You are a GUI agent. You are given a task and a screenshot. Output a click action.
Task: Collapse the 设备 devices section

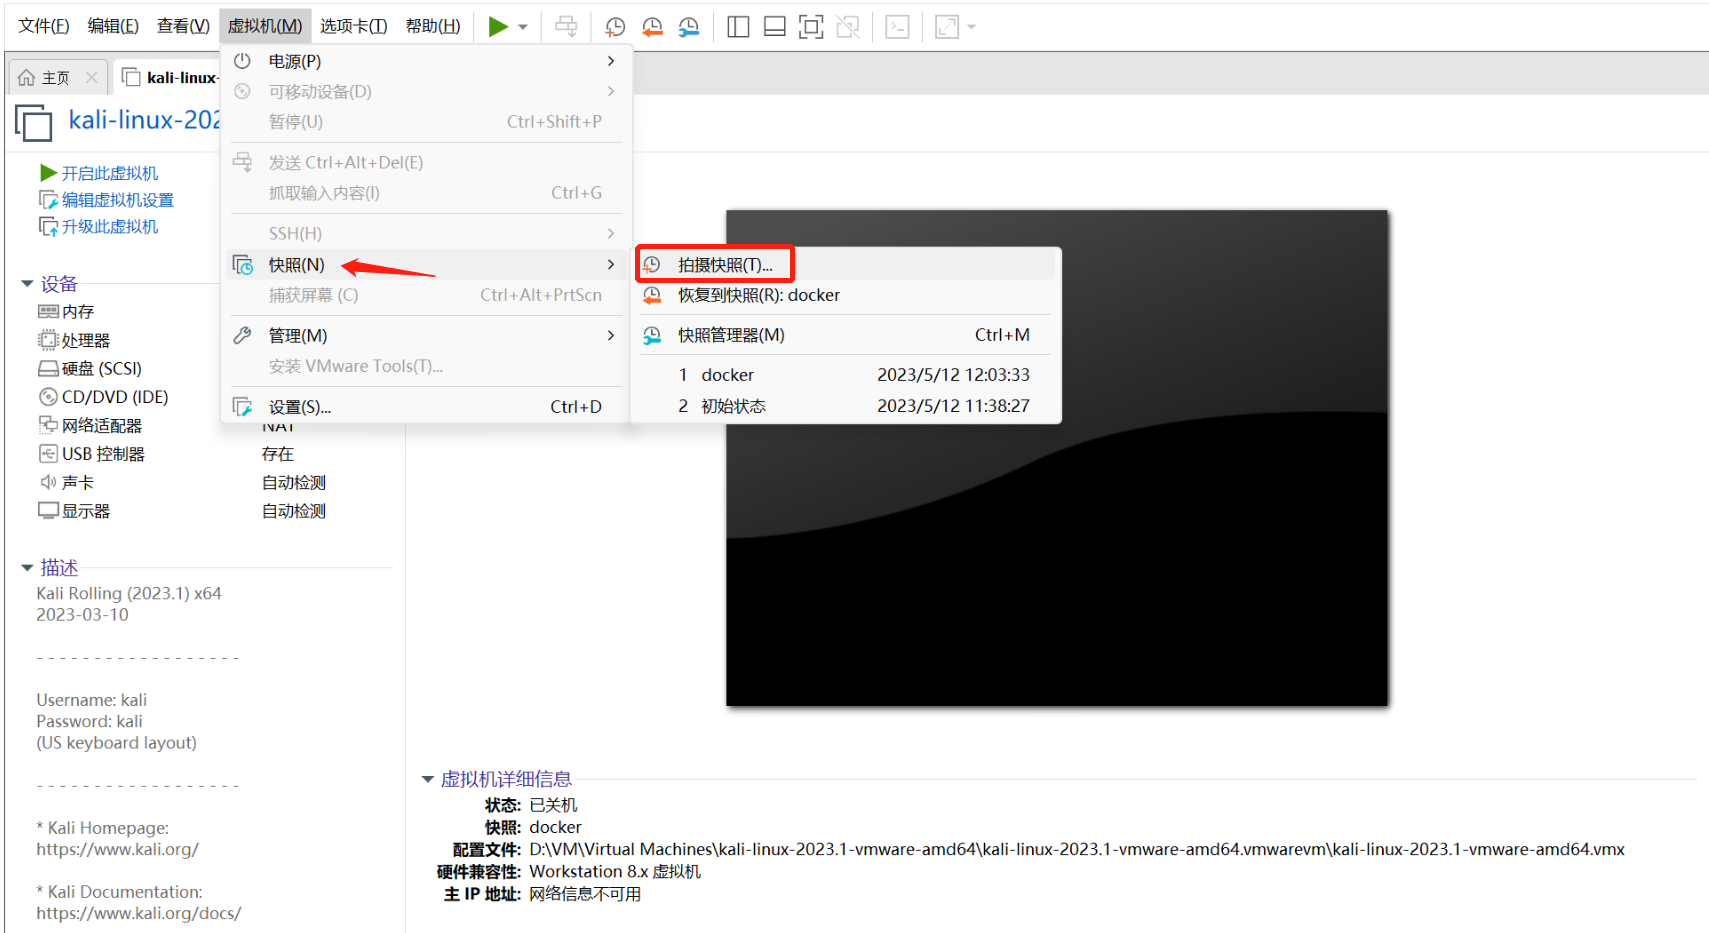(x=27, y=284)
